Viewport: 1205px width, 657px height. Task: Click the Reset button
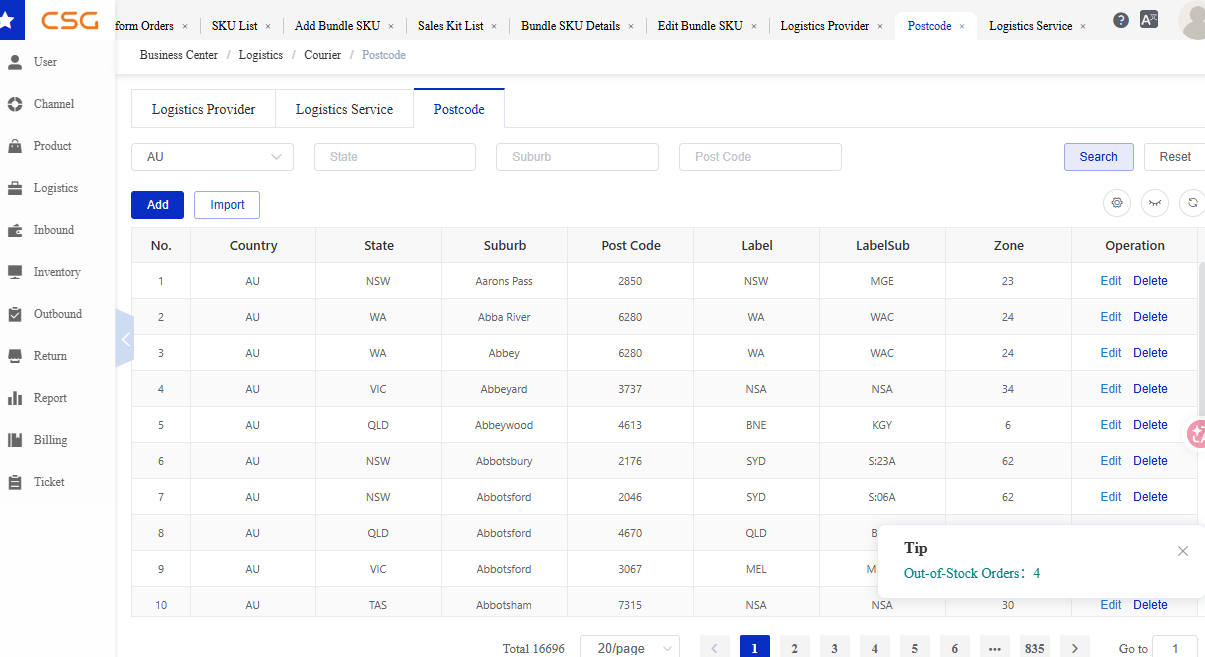click(1175, 157)
